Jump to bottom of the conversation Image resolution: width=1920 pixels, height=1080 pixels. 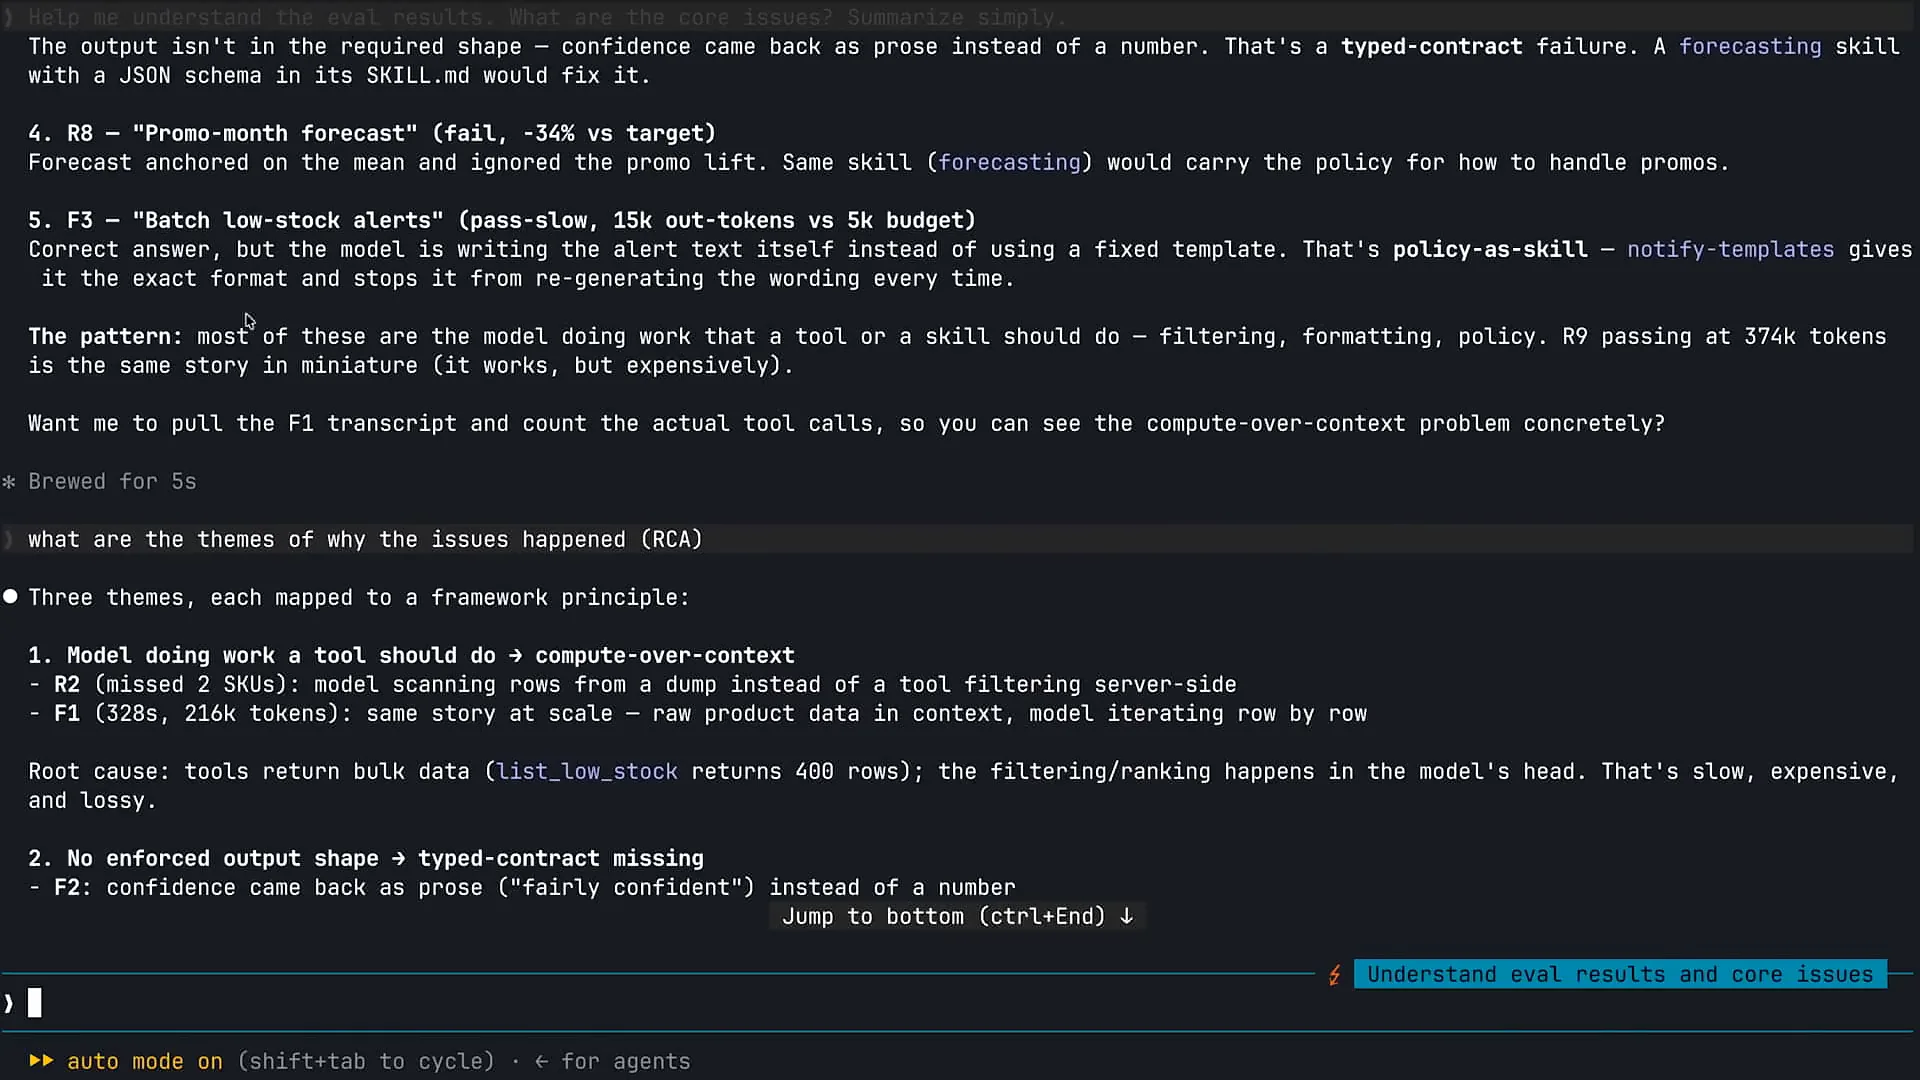pos(957,916)
